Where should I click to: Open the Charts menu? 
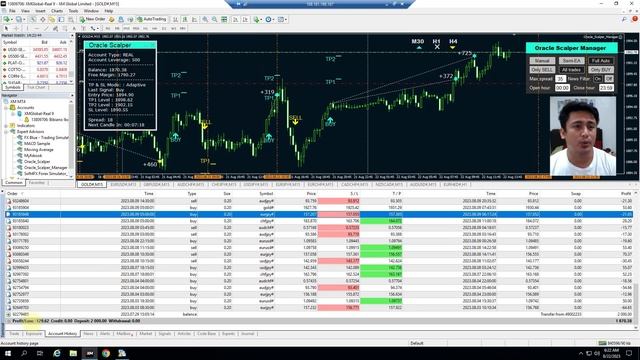tap(57, 11)
